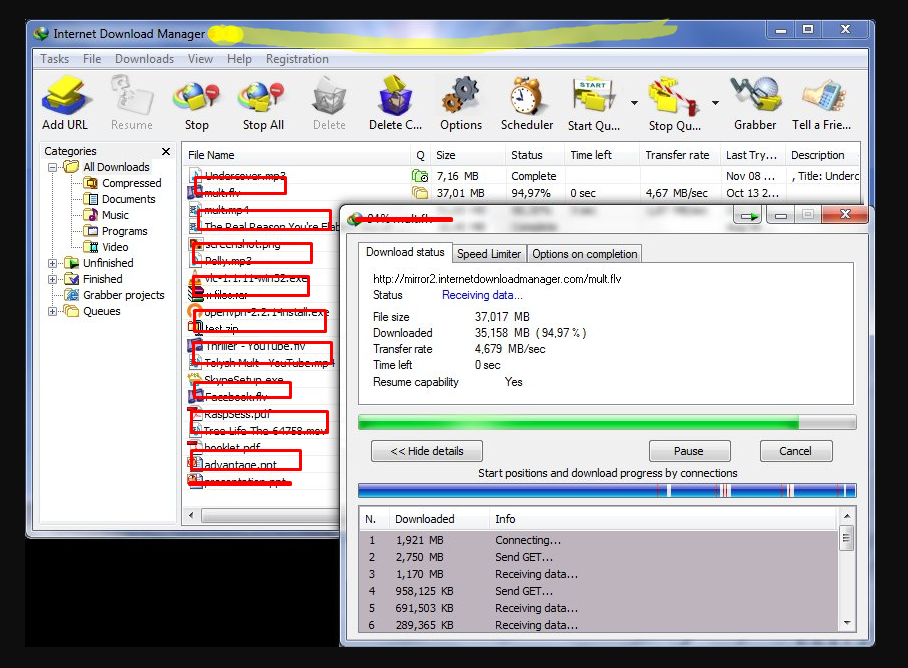
Task: Open the Tasks menu
Action: [54, 59]
